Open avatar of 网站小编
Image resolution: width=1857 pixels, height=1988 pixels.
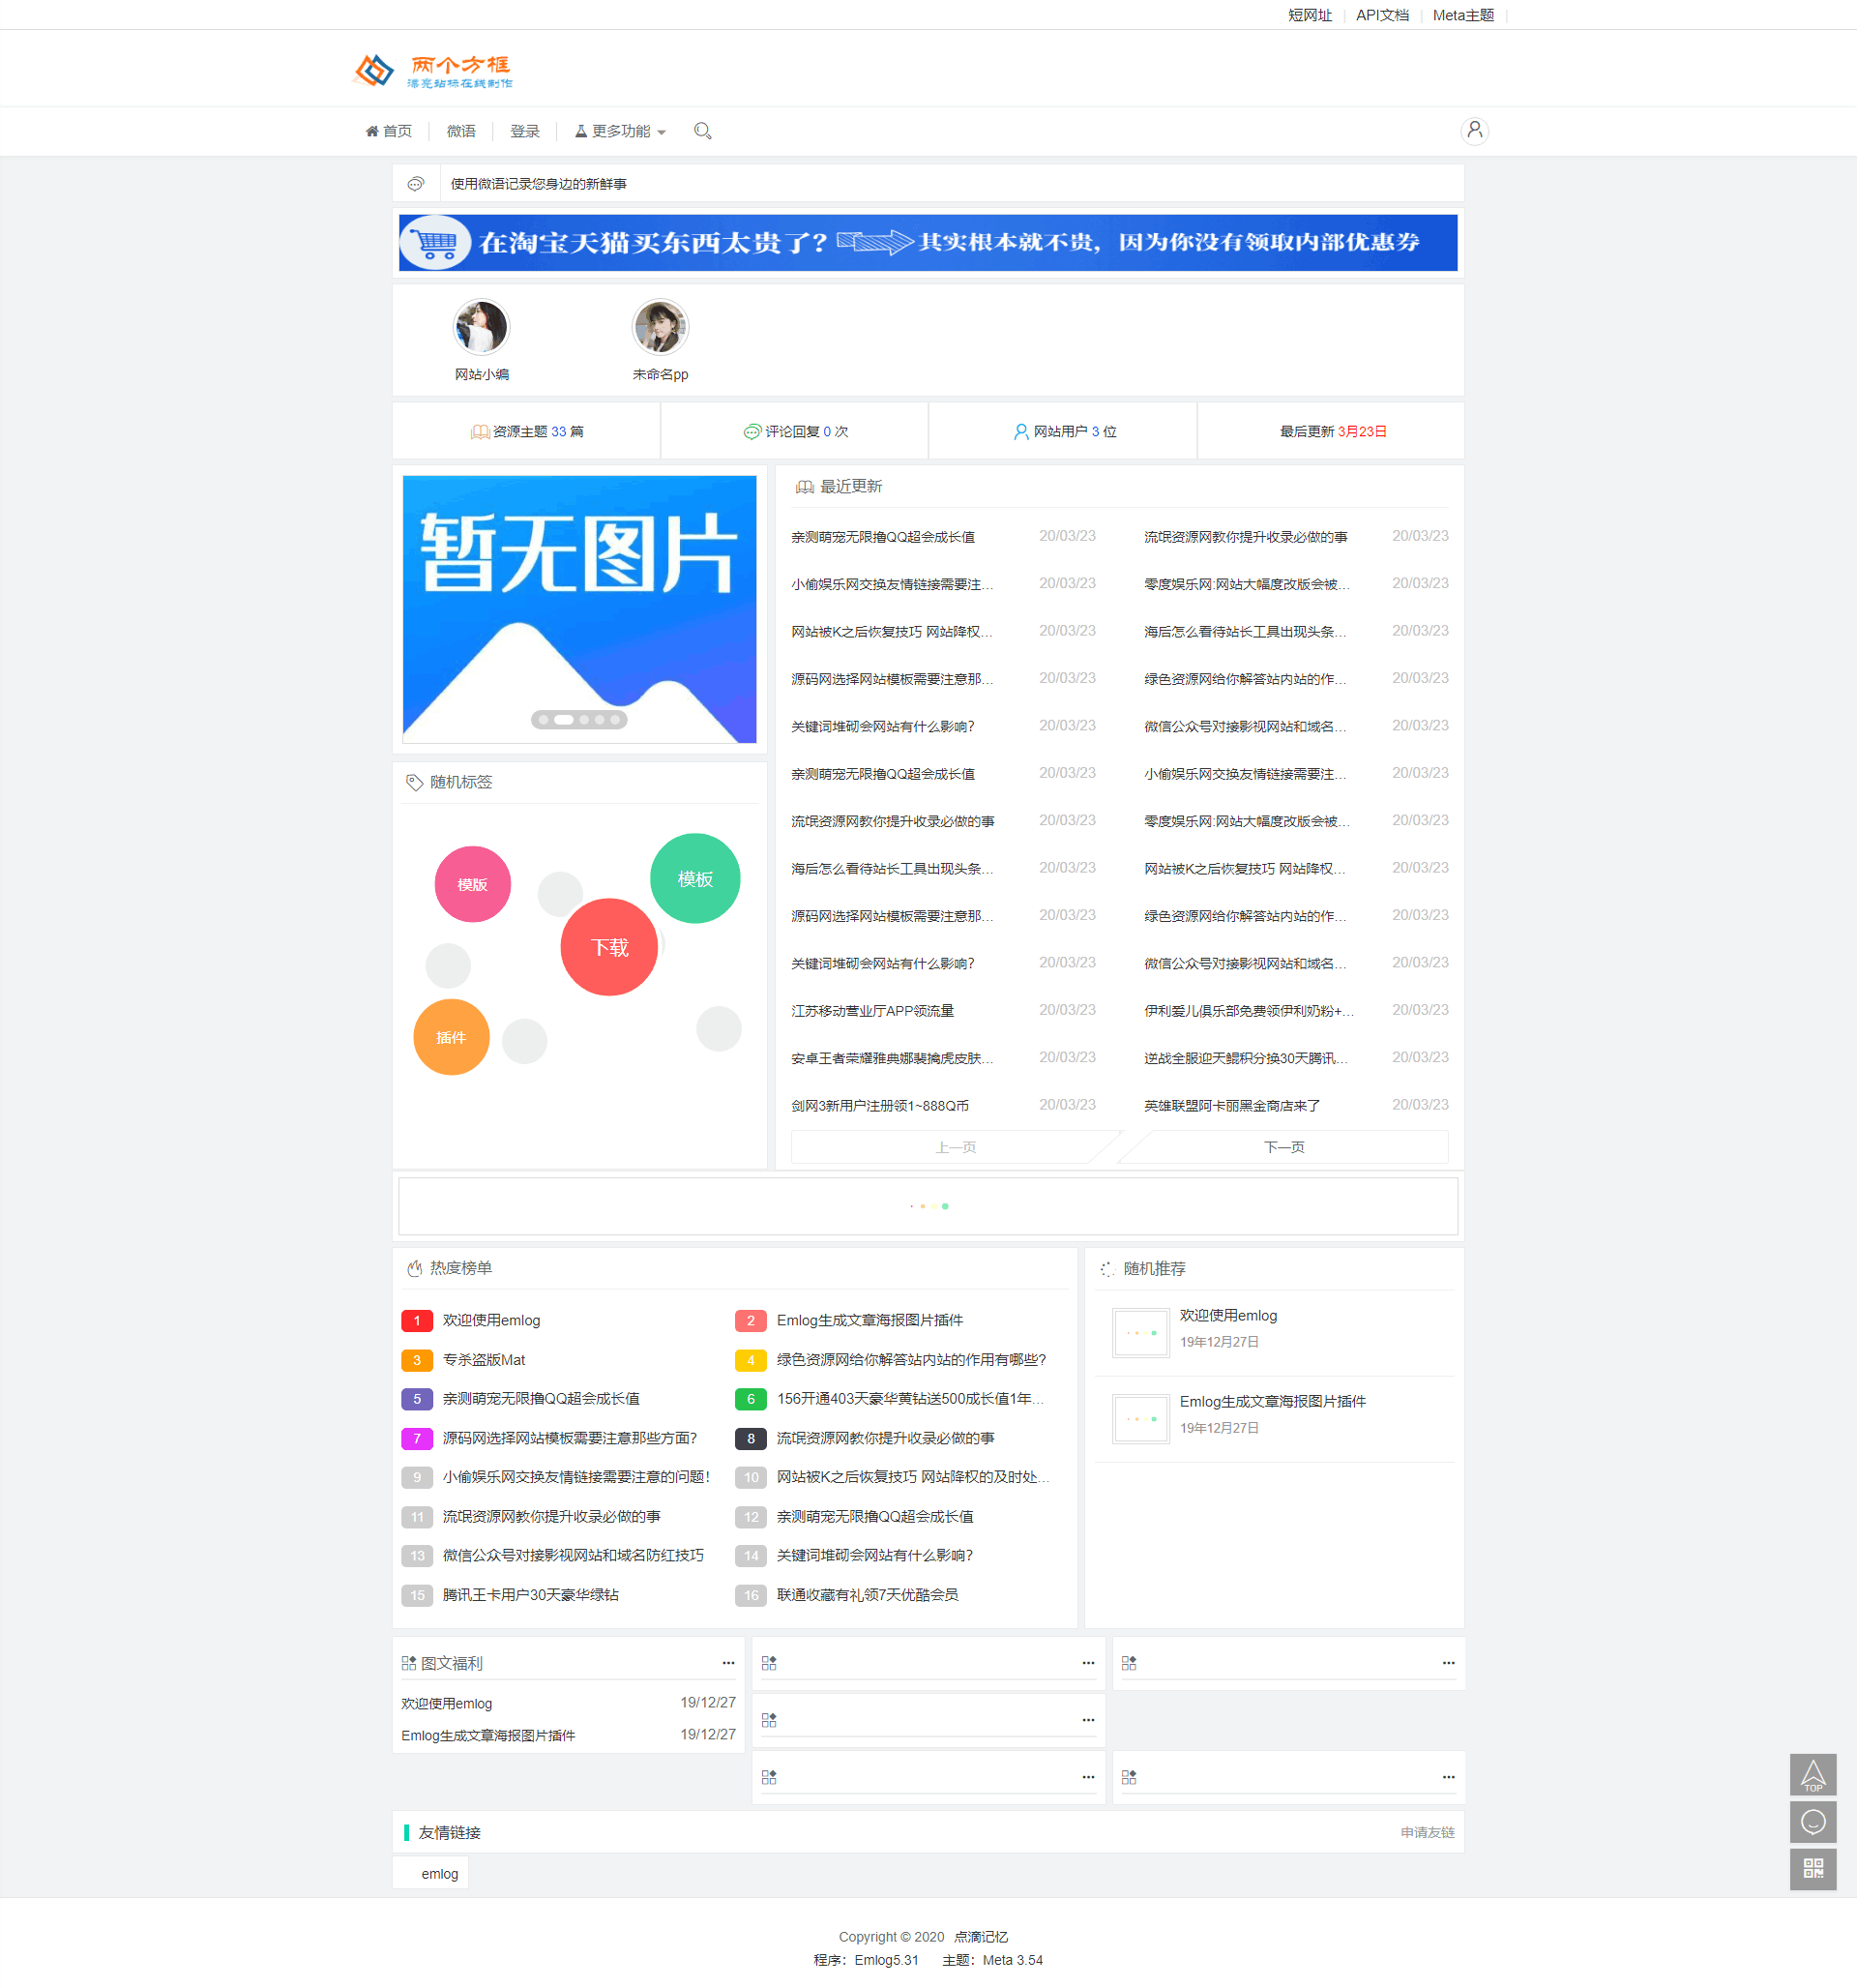[481, 327]
